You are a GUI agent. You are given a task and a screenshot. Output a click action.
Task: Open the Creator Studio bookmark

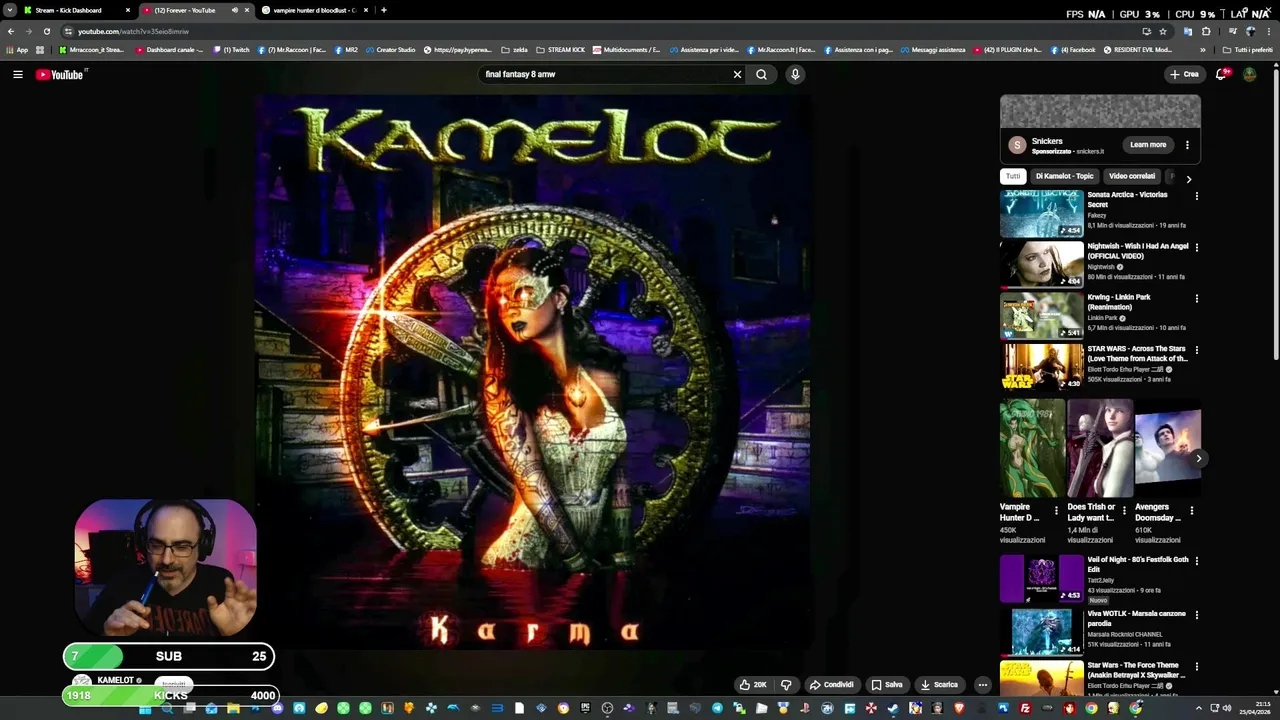pyautogui.click(x=389, y=50)
